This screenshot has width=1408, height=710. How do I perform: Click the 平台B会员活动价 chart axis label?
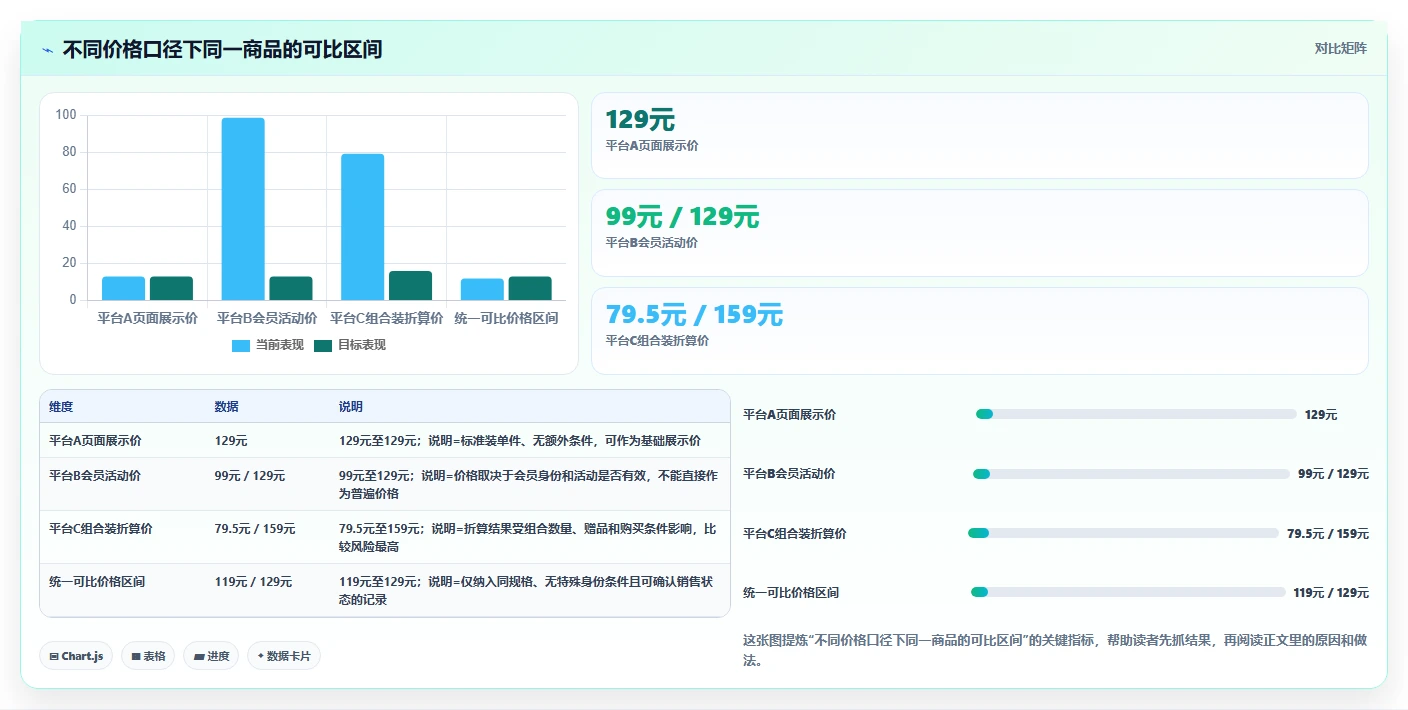[x=267, y=318]
